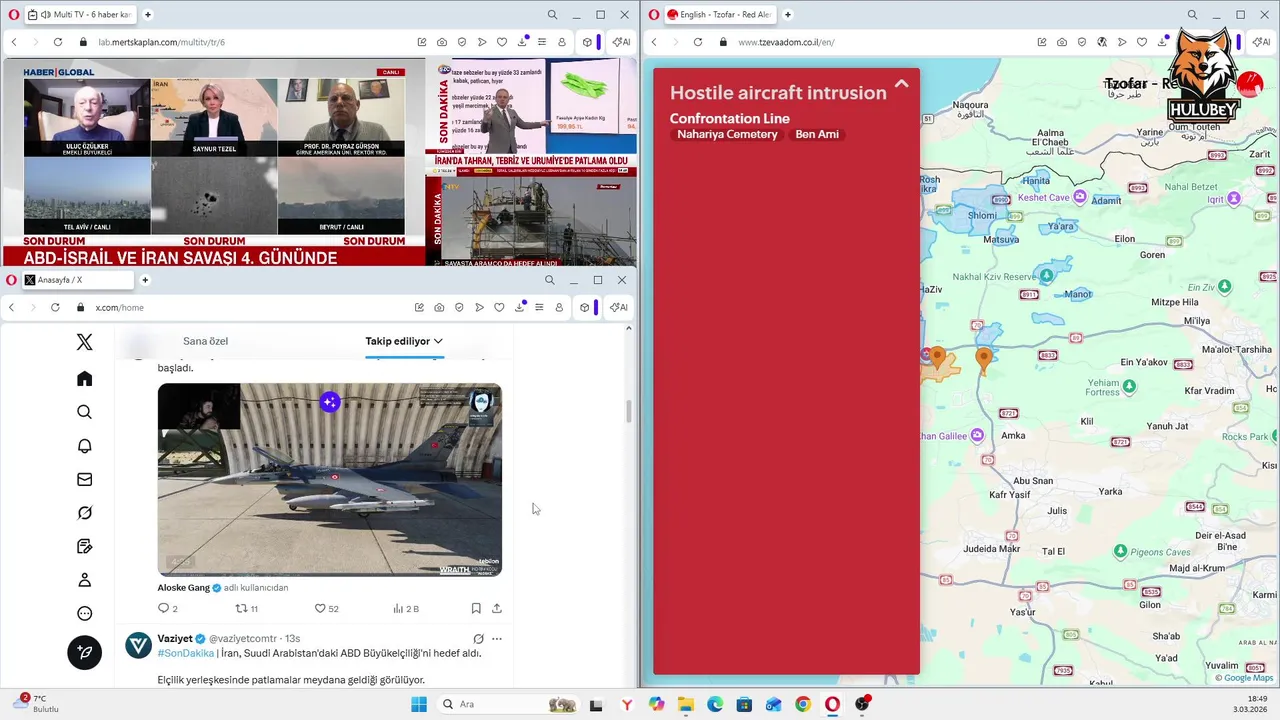The height and width of the screenshot is (720, 1280).
Task: Open Windows Start menu
Action: point(419,704)
